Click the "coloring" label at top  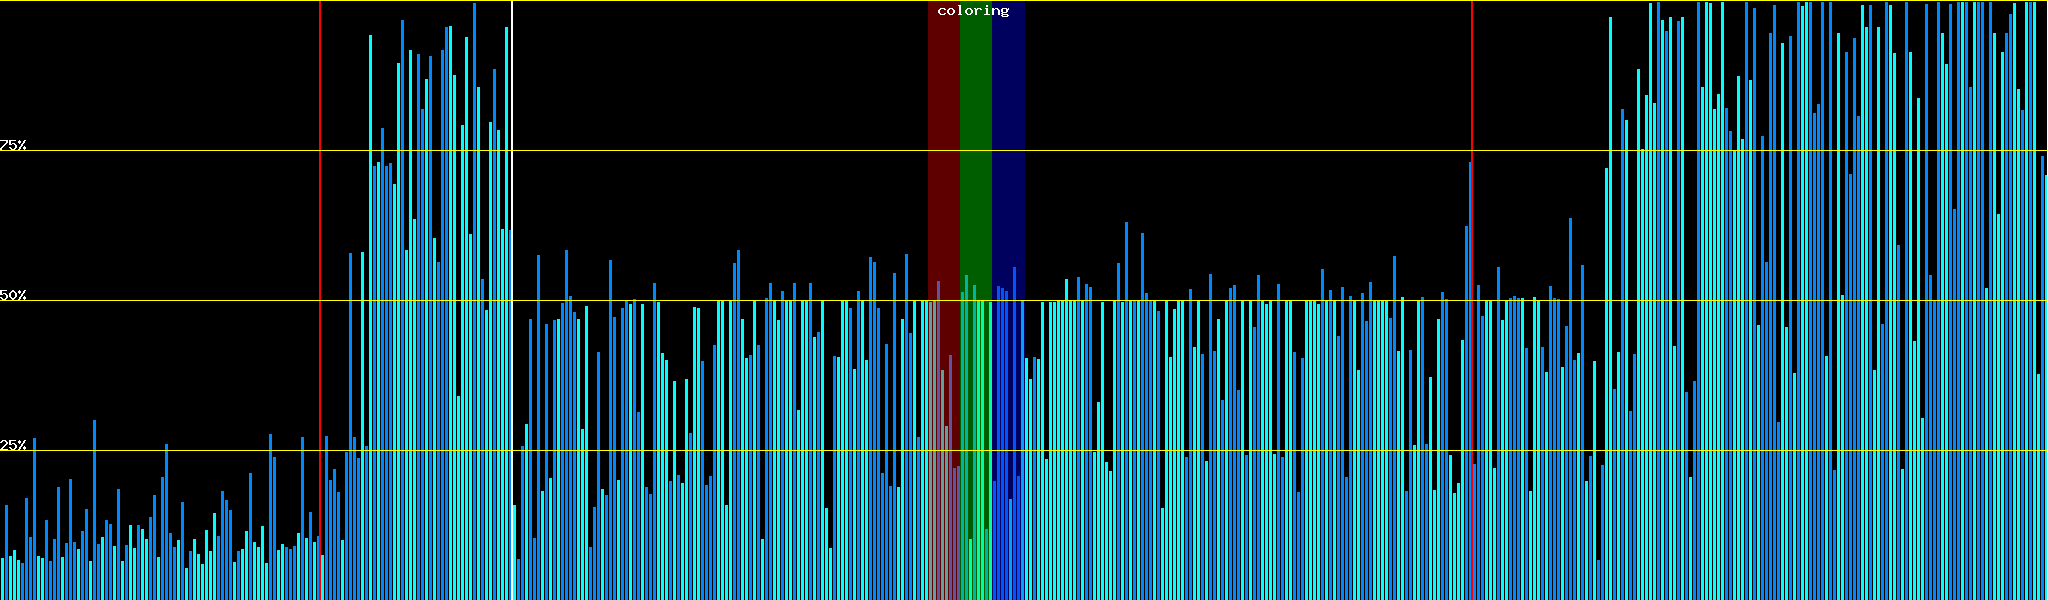point(973,11)
